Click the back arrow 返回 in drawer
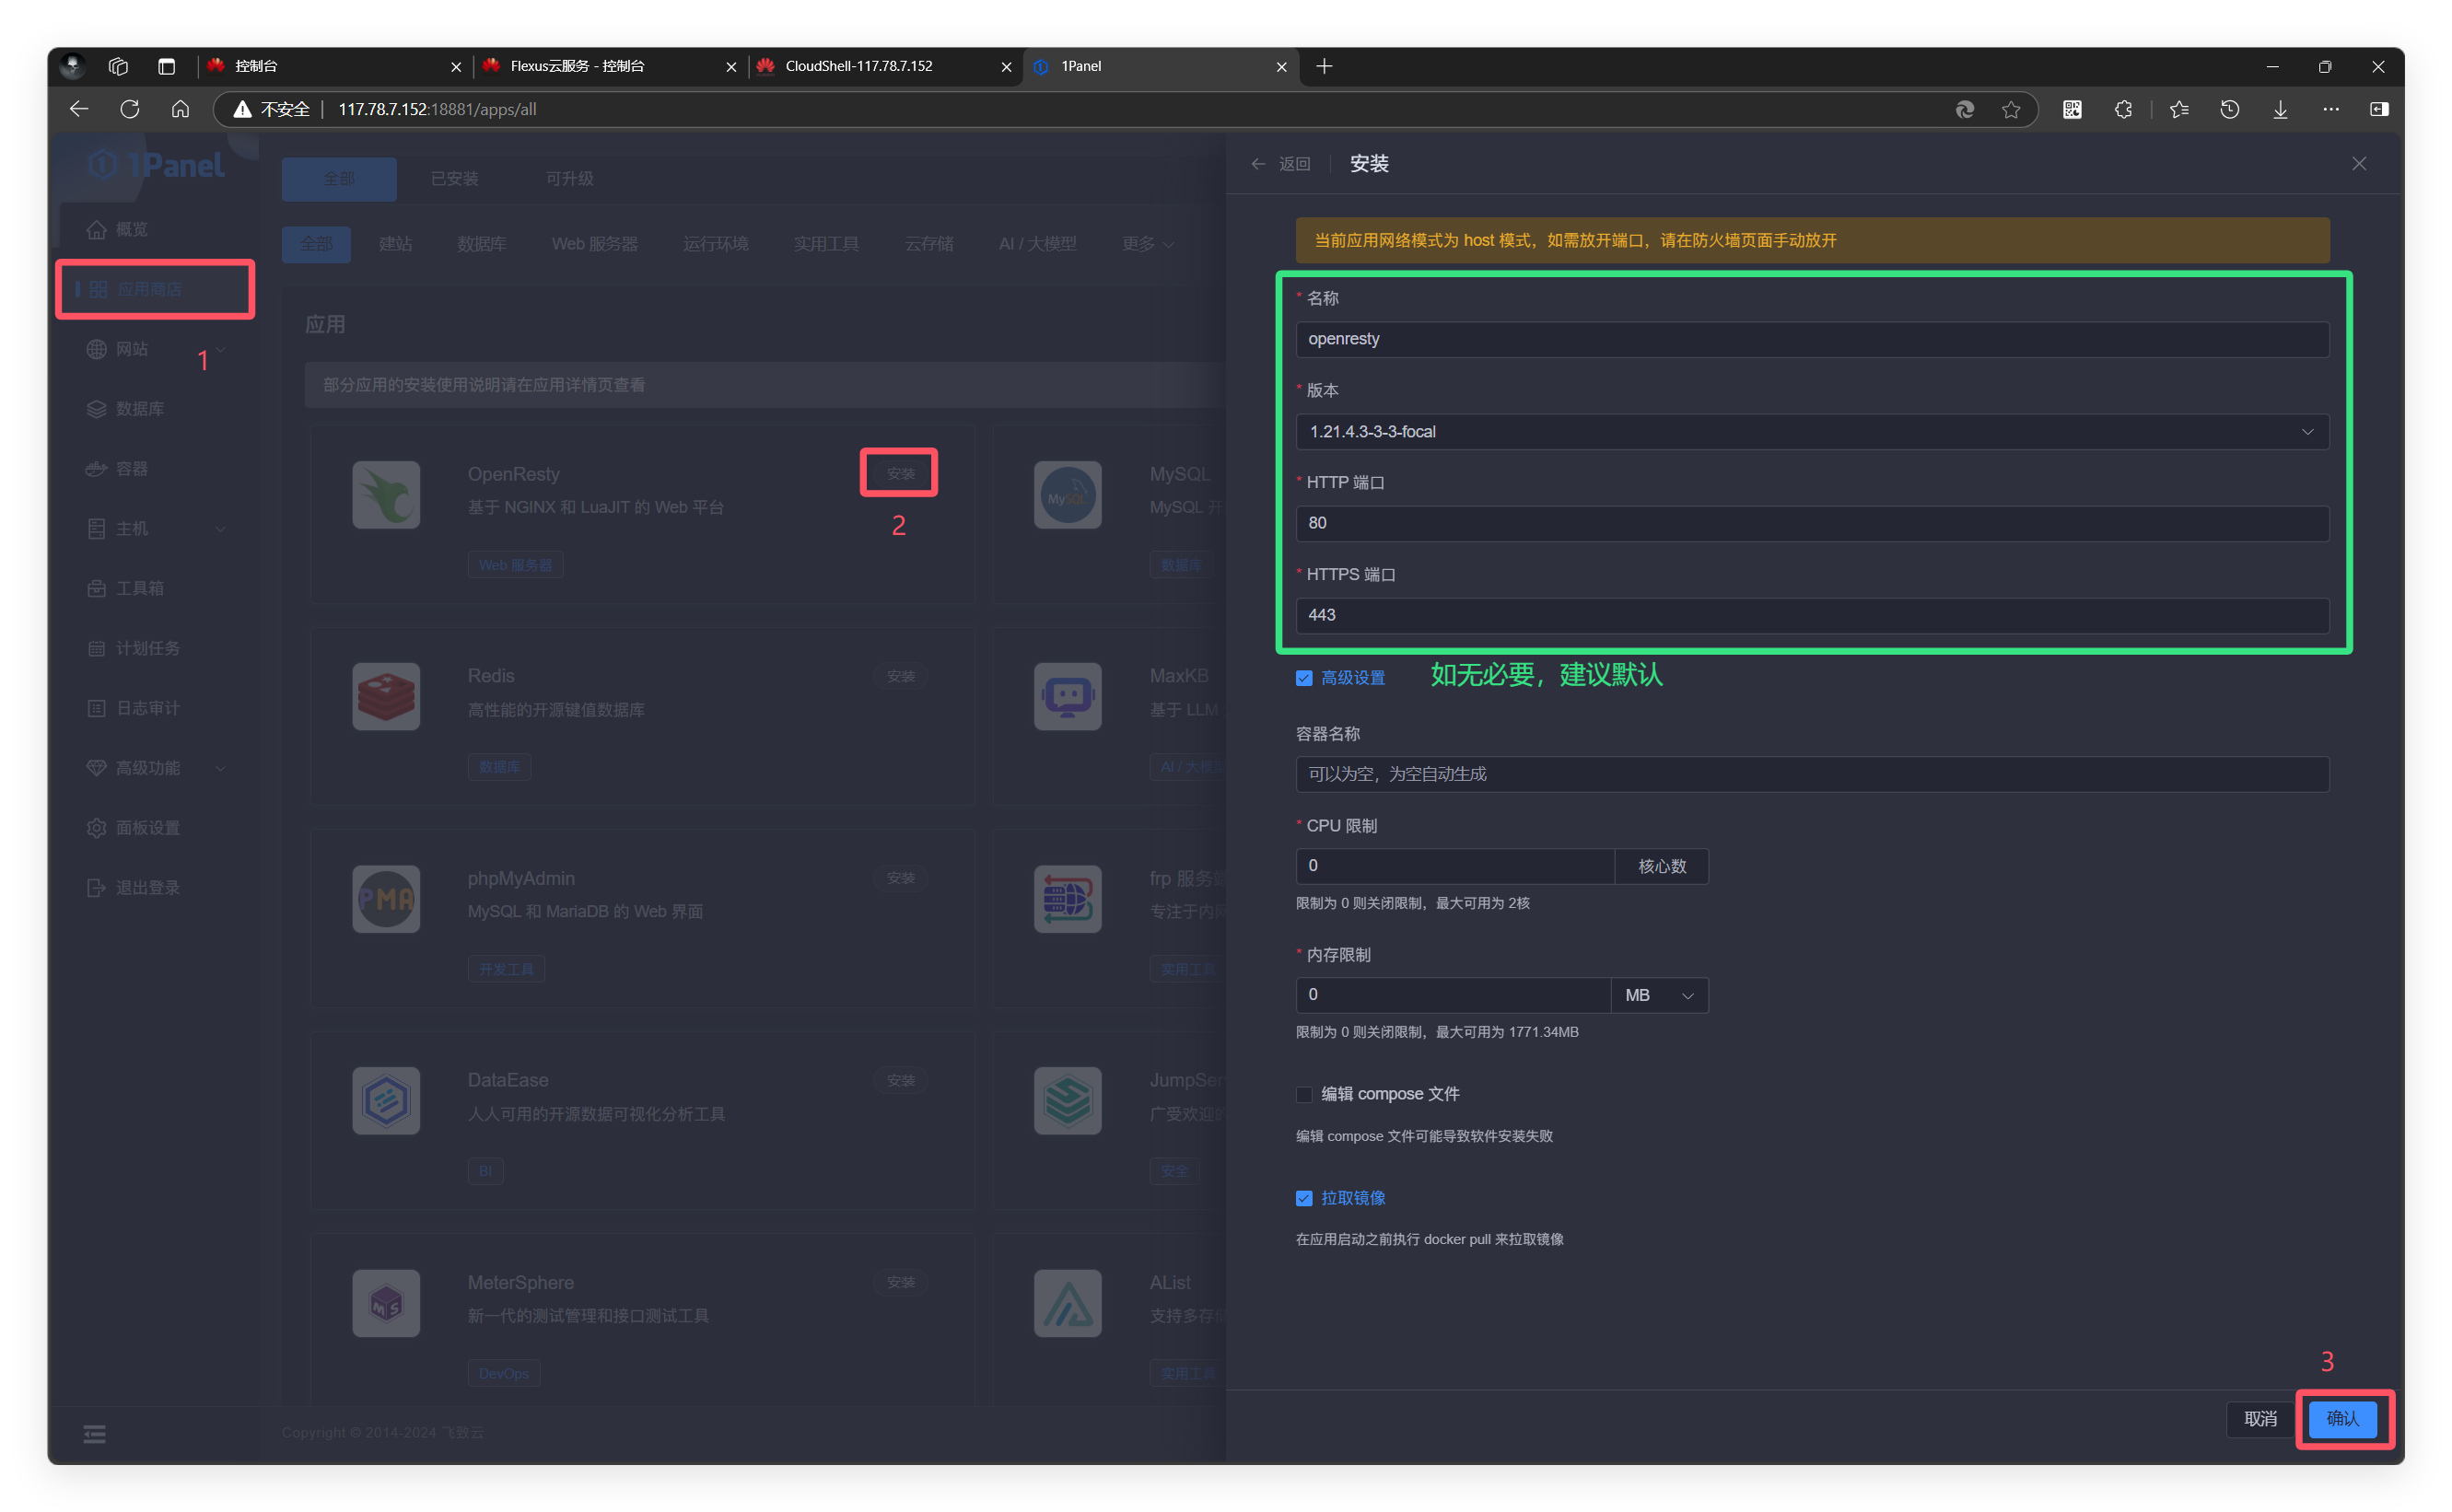 tap(1280, 163)
